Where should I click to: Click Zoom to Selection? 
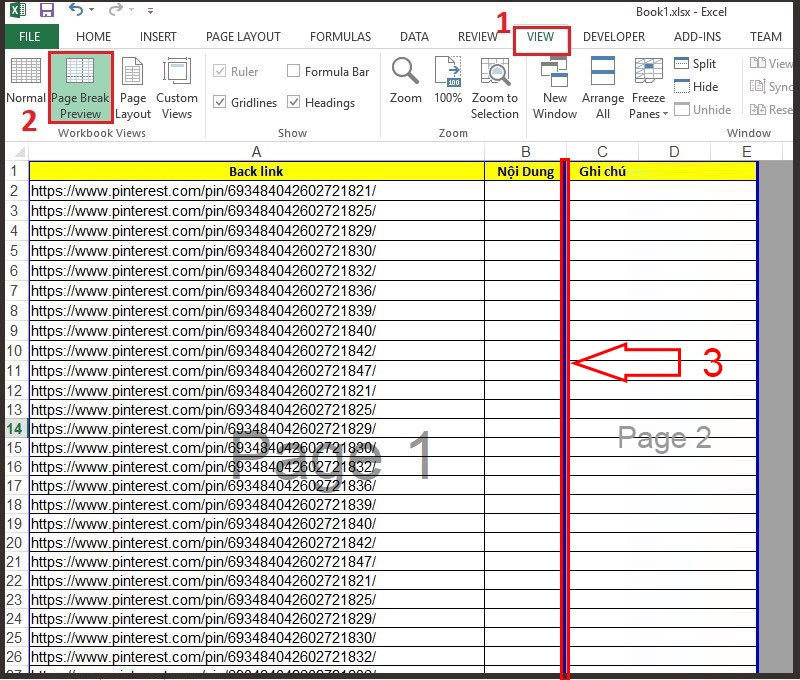(x=494, y=88)
